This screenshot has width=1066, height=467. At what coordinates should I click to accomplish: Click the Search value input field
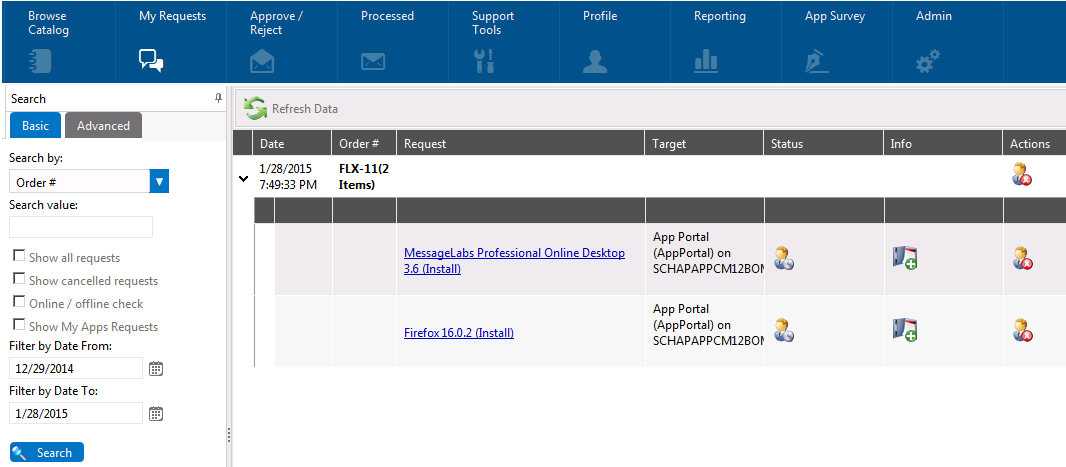pos(81,227)
